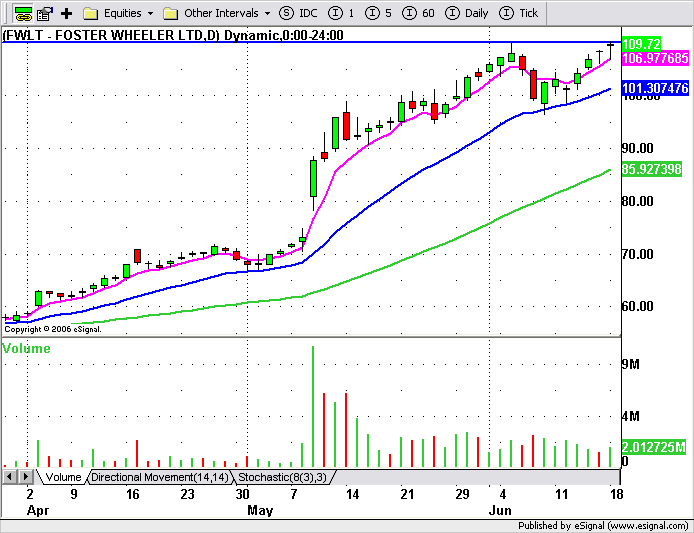Click the 9M volume axis label
Image resolution: width=694 pixels, height=533 pixels.
[631, 364]
